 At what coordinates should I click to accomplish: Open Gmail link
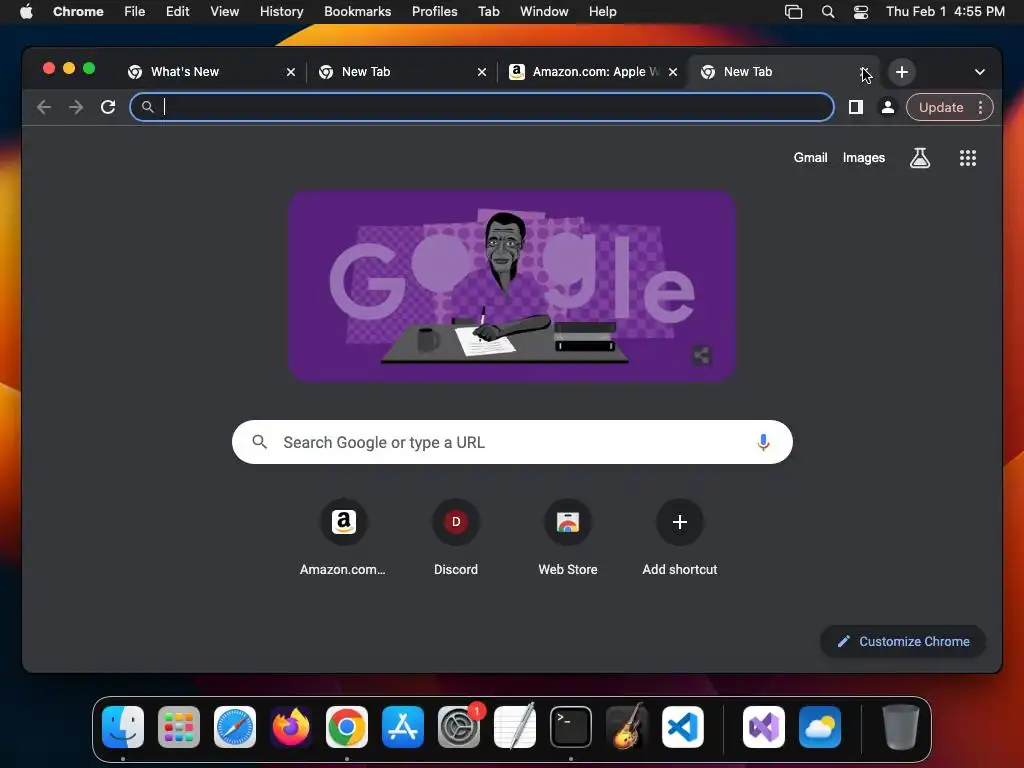[810, 157]
